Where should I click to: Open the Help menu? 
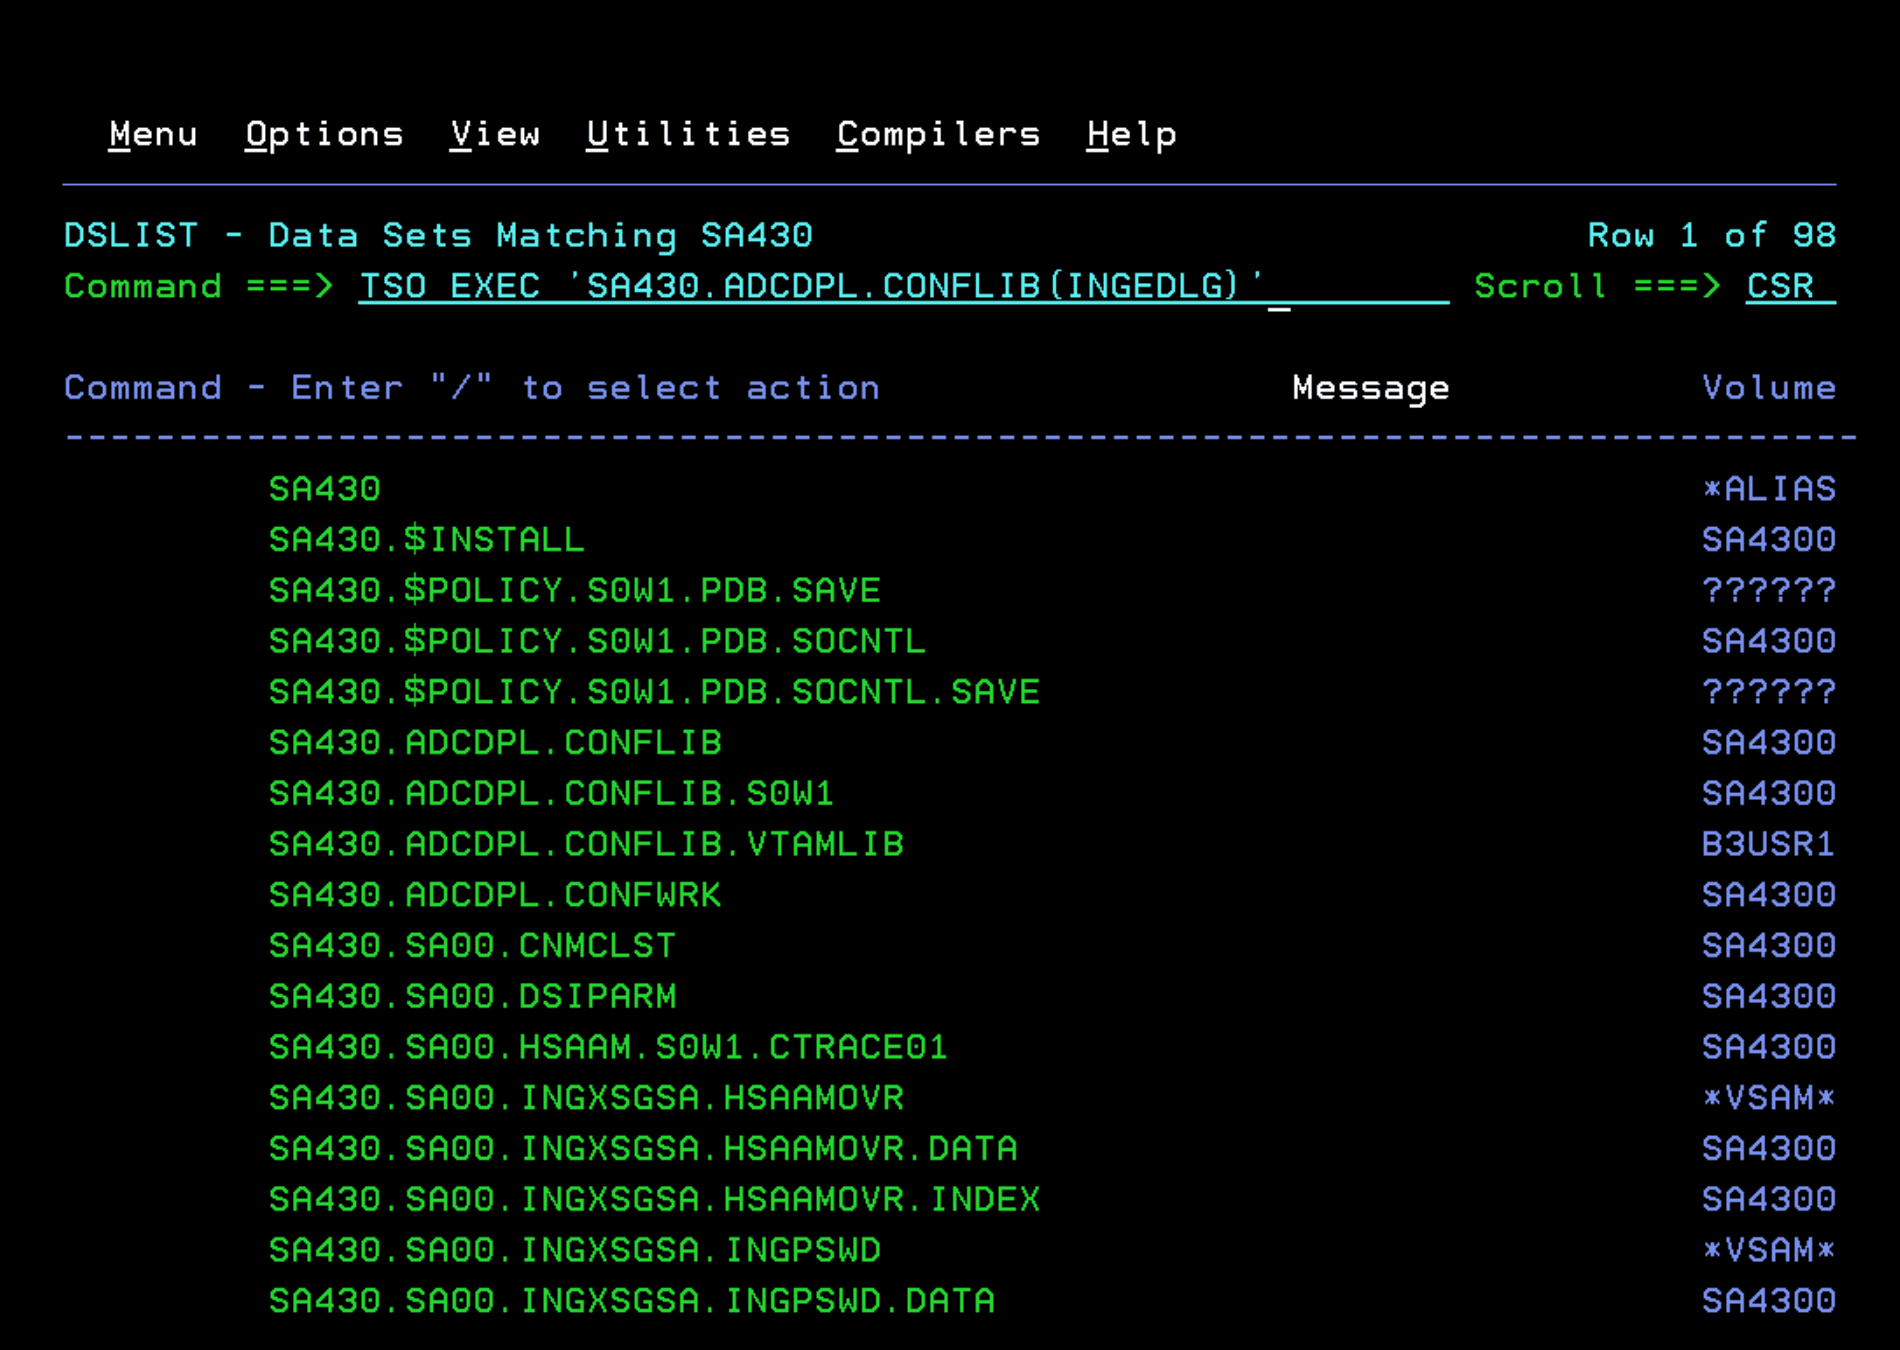pos(1131,134)
